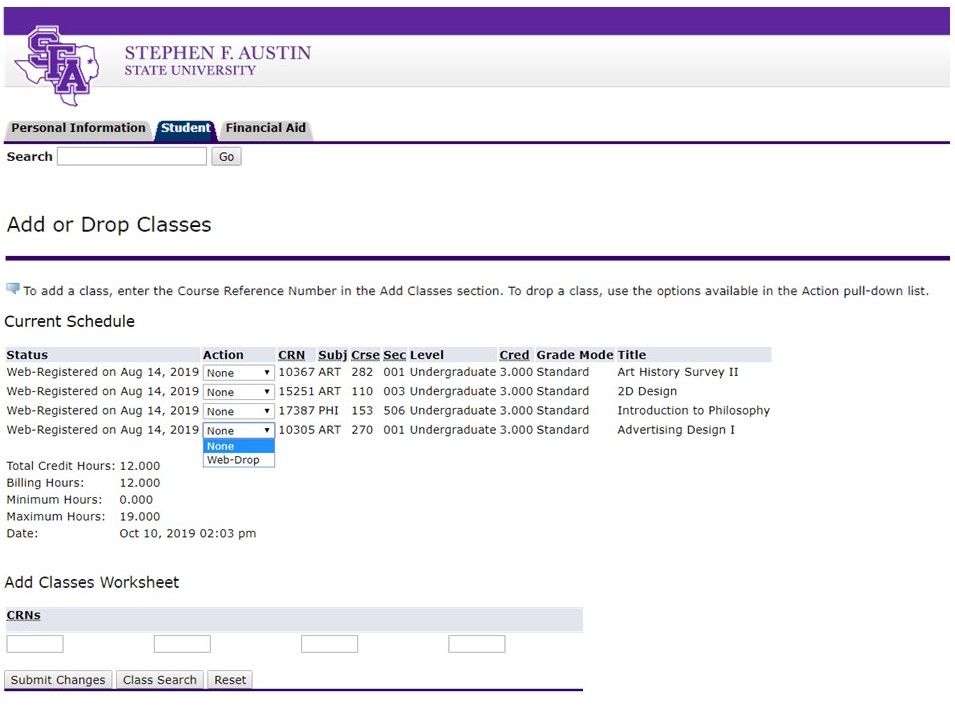Image resolution: width=955 pixels, height=708 pixels.
Task: Click the Search text field
Action: [x=132, y=157]
